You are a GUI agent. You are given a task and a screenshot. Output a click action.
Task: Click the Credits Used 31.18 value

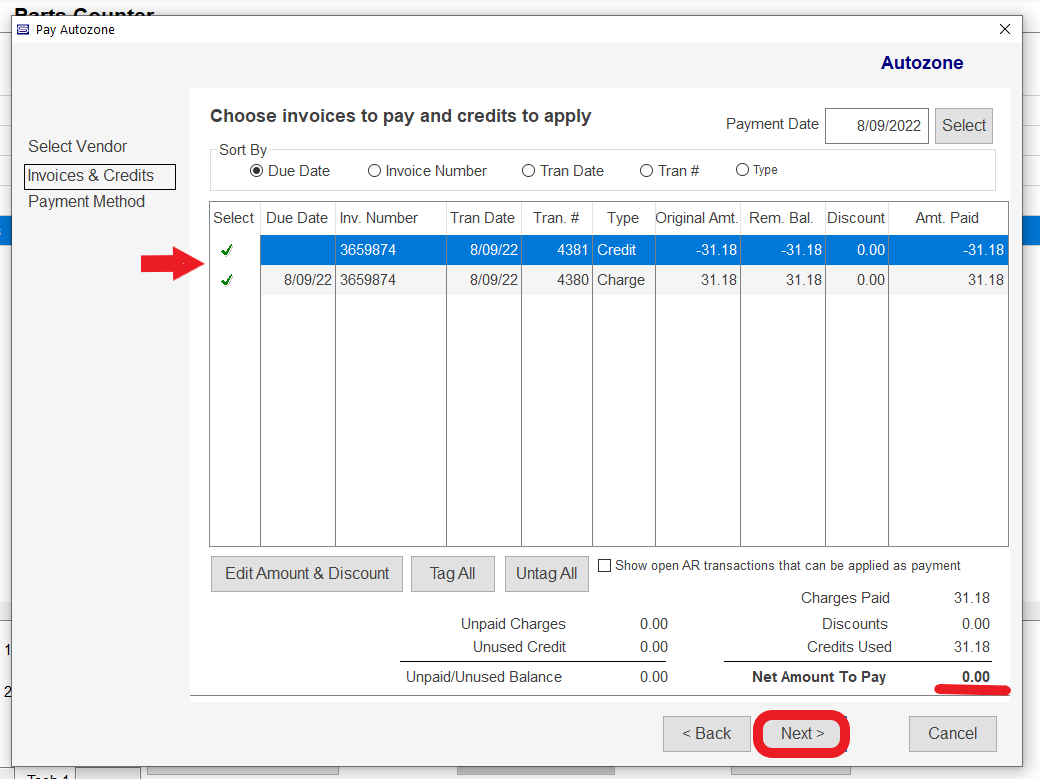pos(972,647)
